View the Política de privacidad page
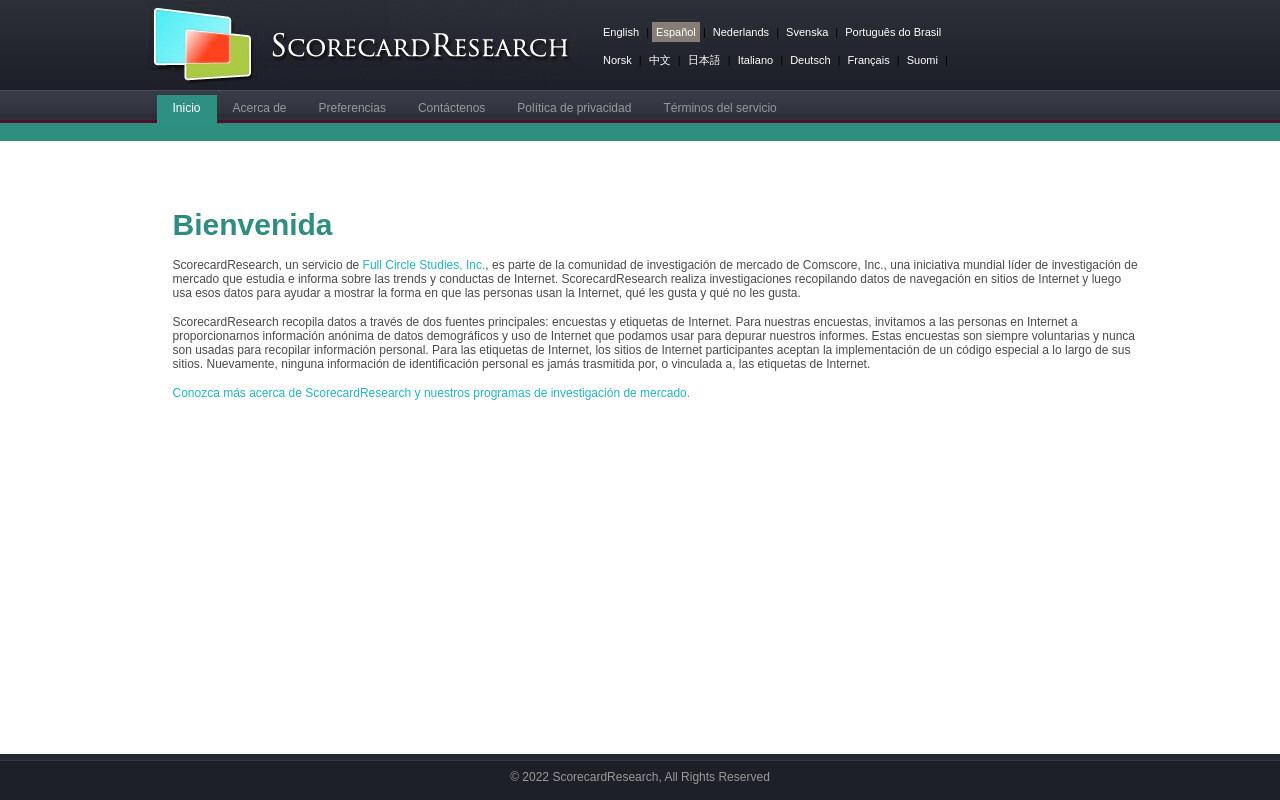 574,108
